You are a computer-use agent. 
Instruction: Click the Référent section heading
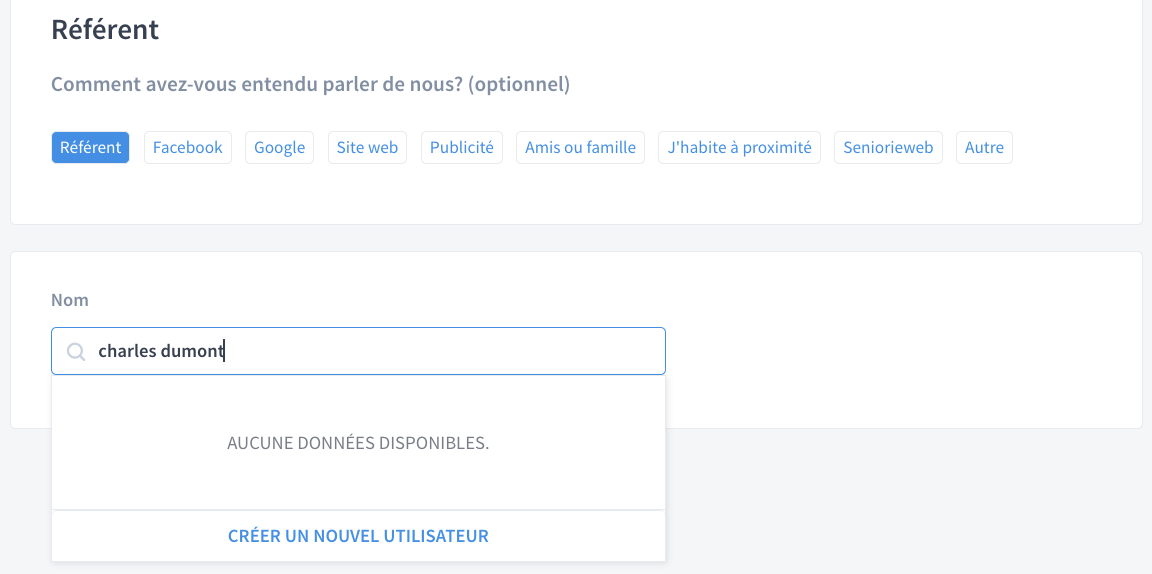[105, 29]
